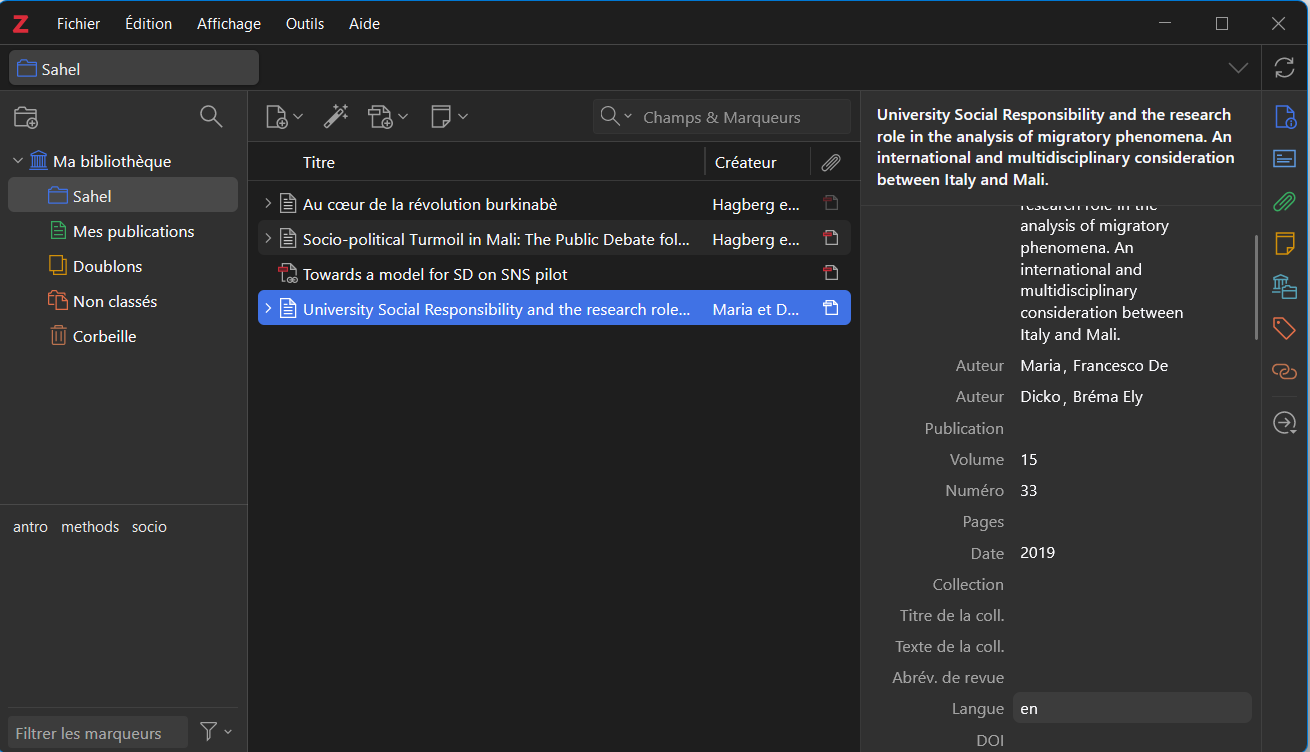Open the New Item dropdown
This screenshot has width=1310, height=752.
(284, 117)
